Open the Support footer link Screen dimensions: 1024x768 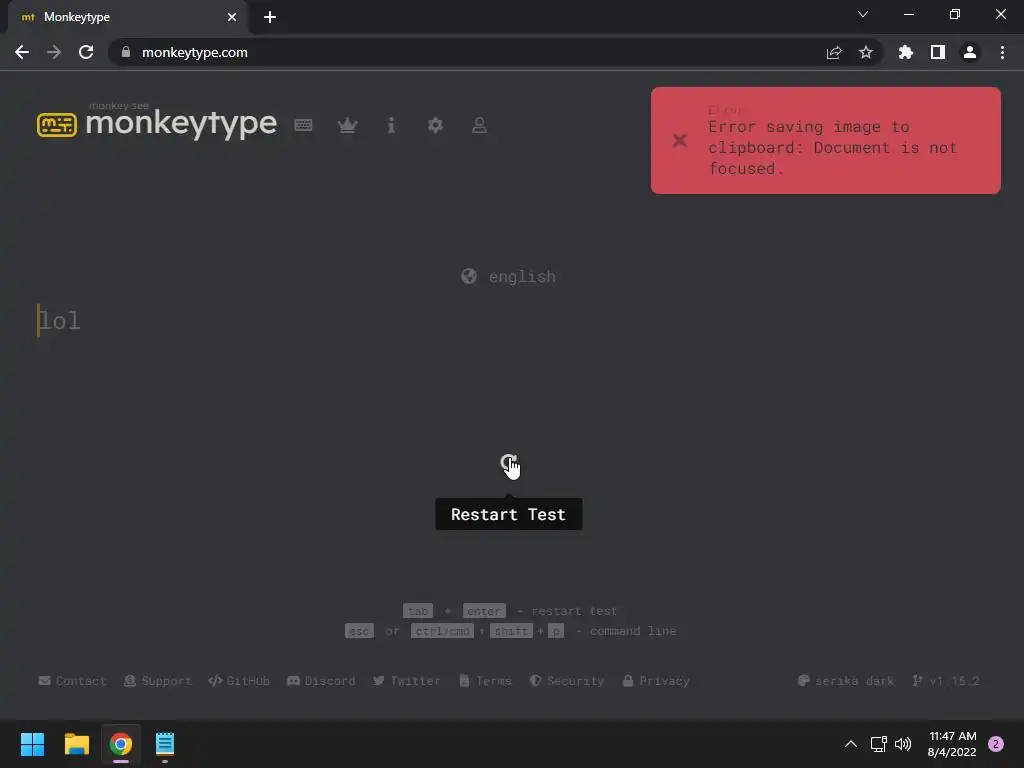coord(158,680)
